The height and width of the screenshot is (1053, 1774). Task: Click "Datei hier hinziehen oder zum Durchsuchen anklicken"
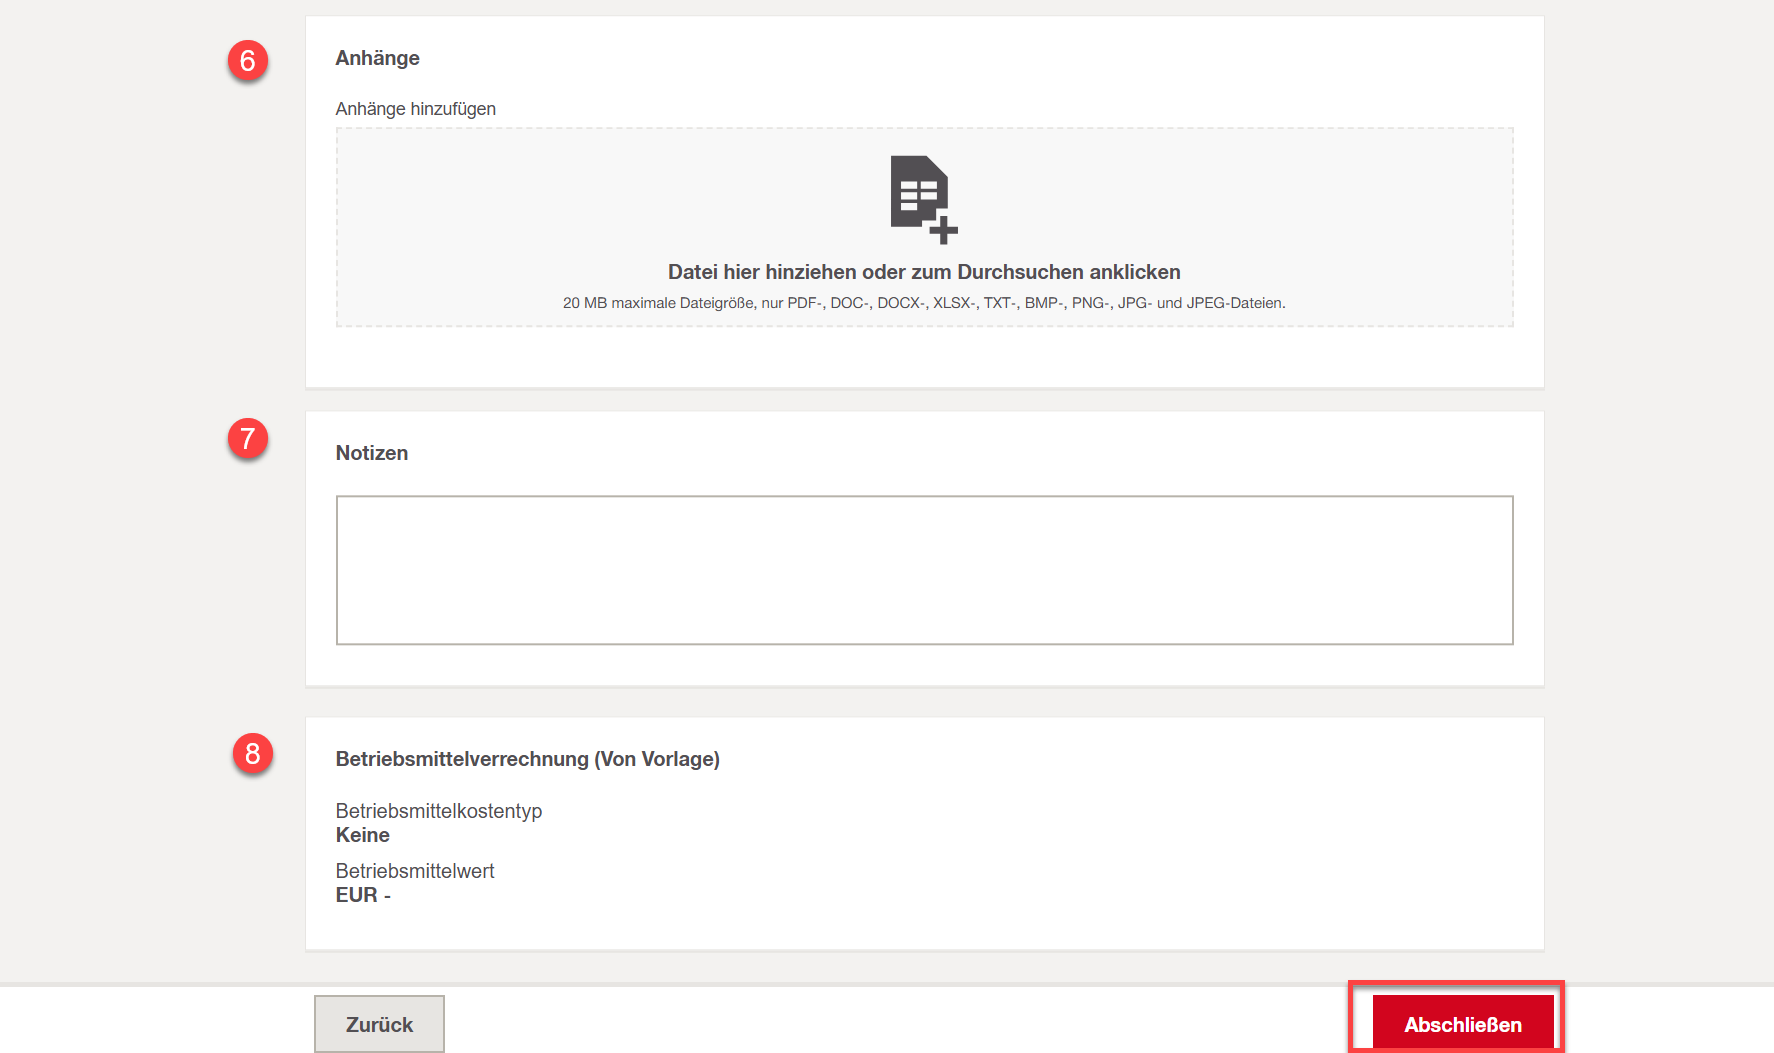point(924,272)
